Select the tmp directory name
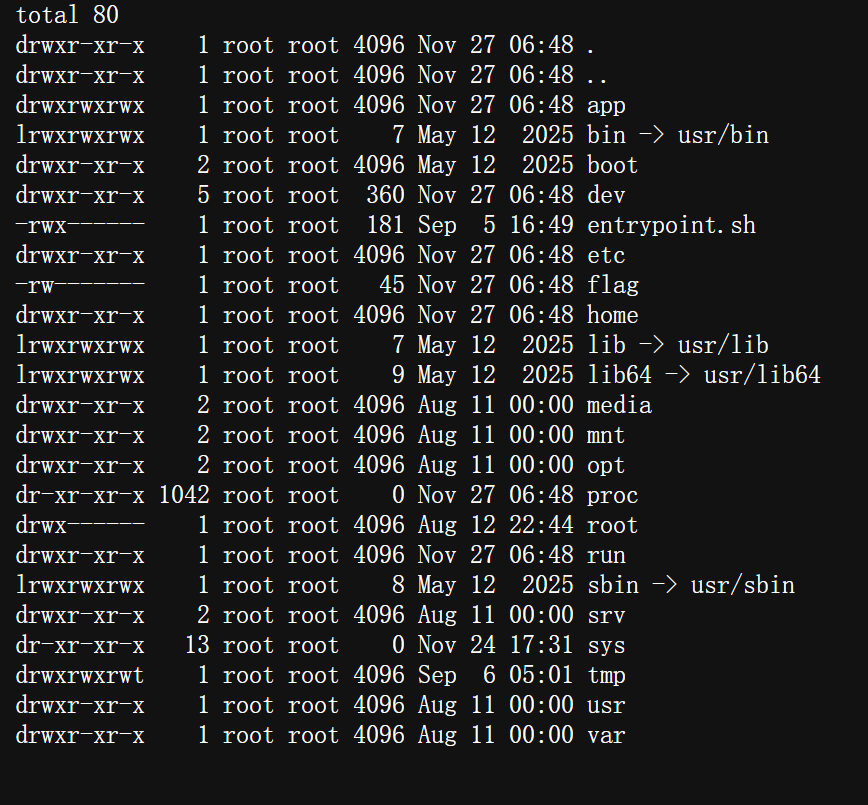The height and width of the screenshot is (805, 868). tap(606, 675)
